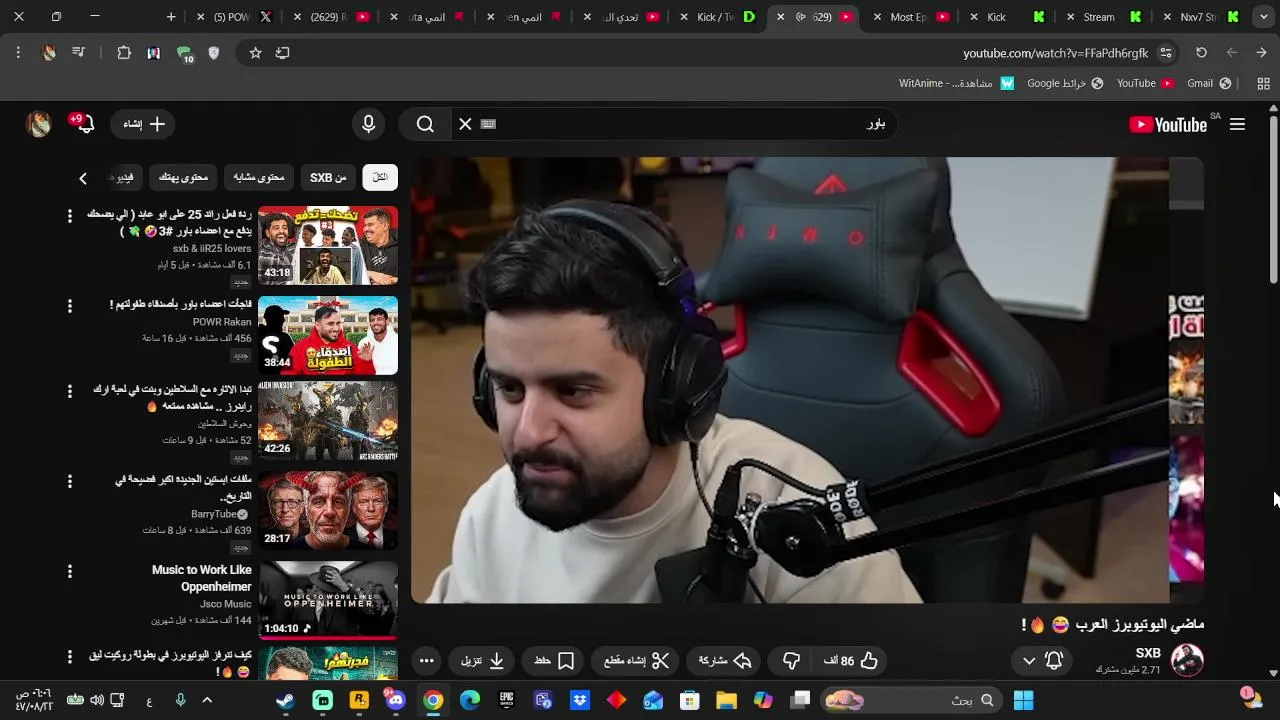Open options menu for BarryTube video

click(69, 481)
